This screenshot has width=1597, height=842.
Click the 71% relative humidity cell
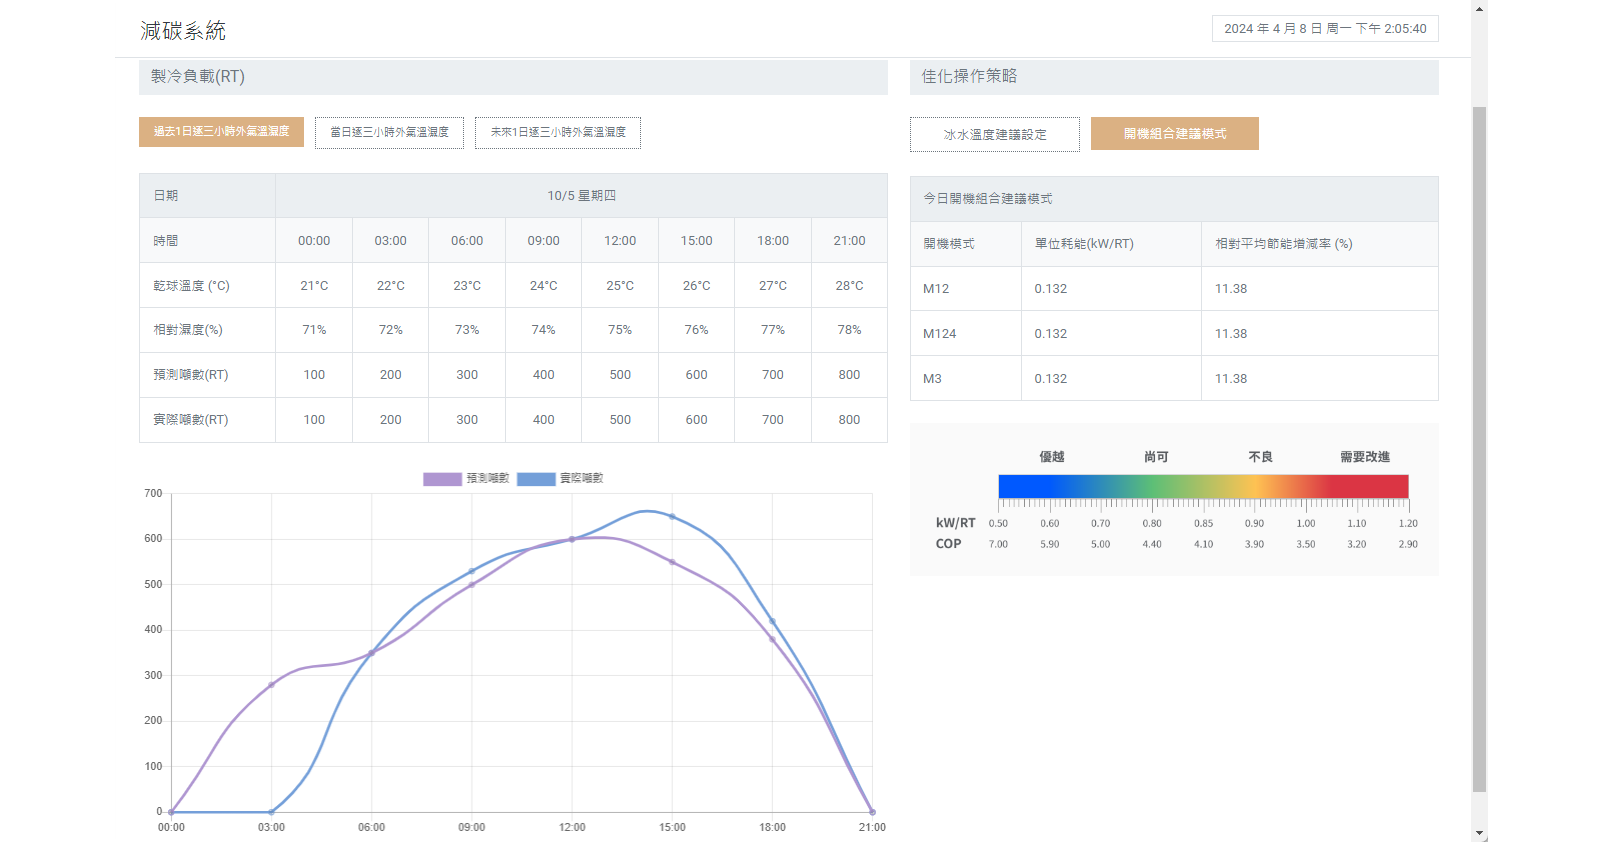314,330
